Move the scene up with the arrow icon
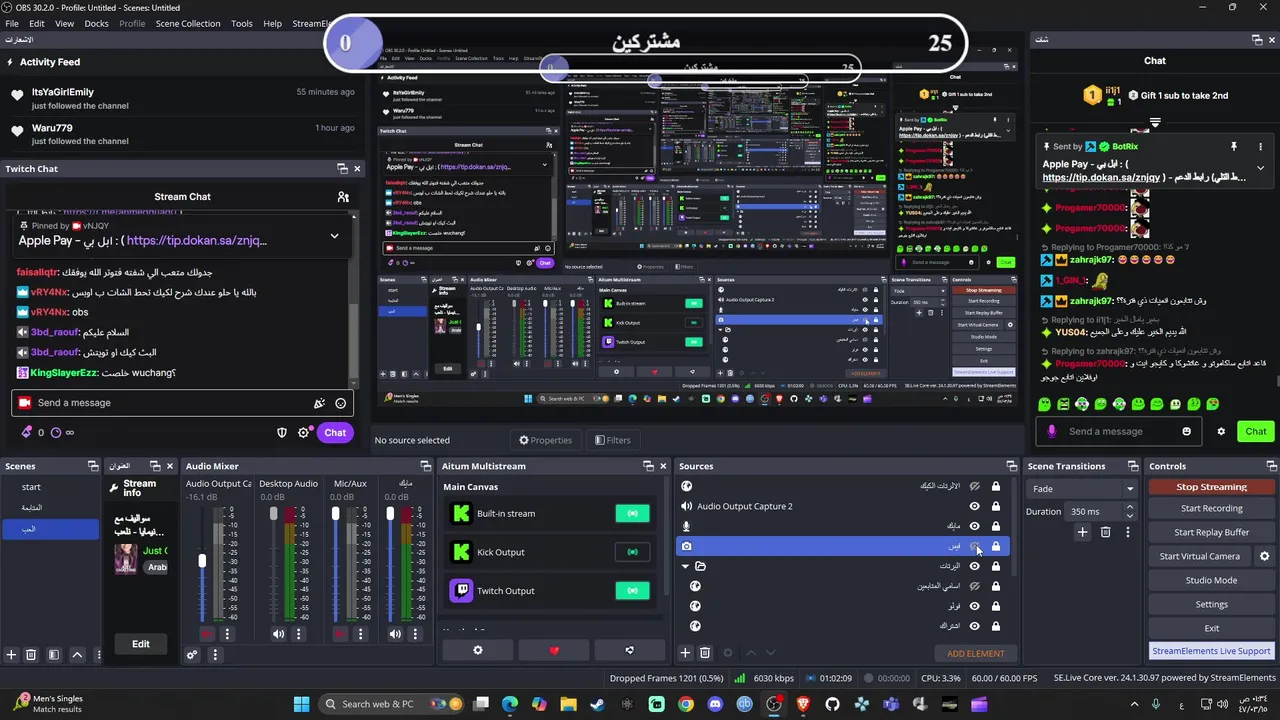Viewport: 1280px width, 720px height. pyautogui.click(x=77, y=655)
